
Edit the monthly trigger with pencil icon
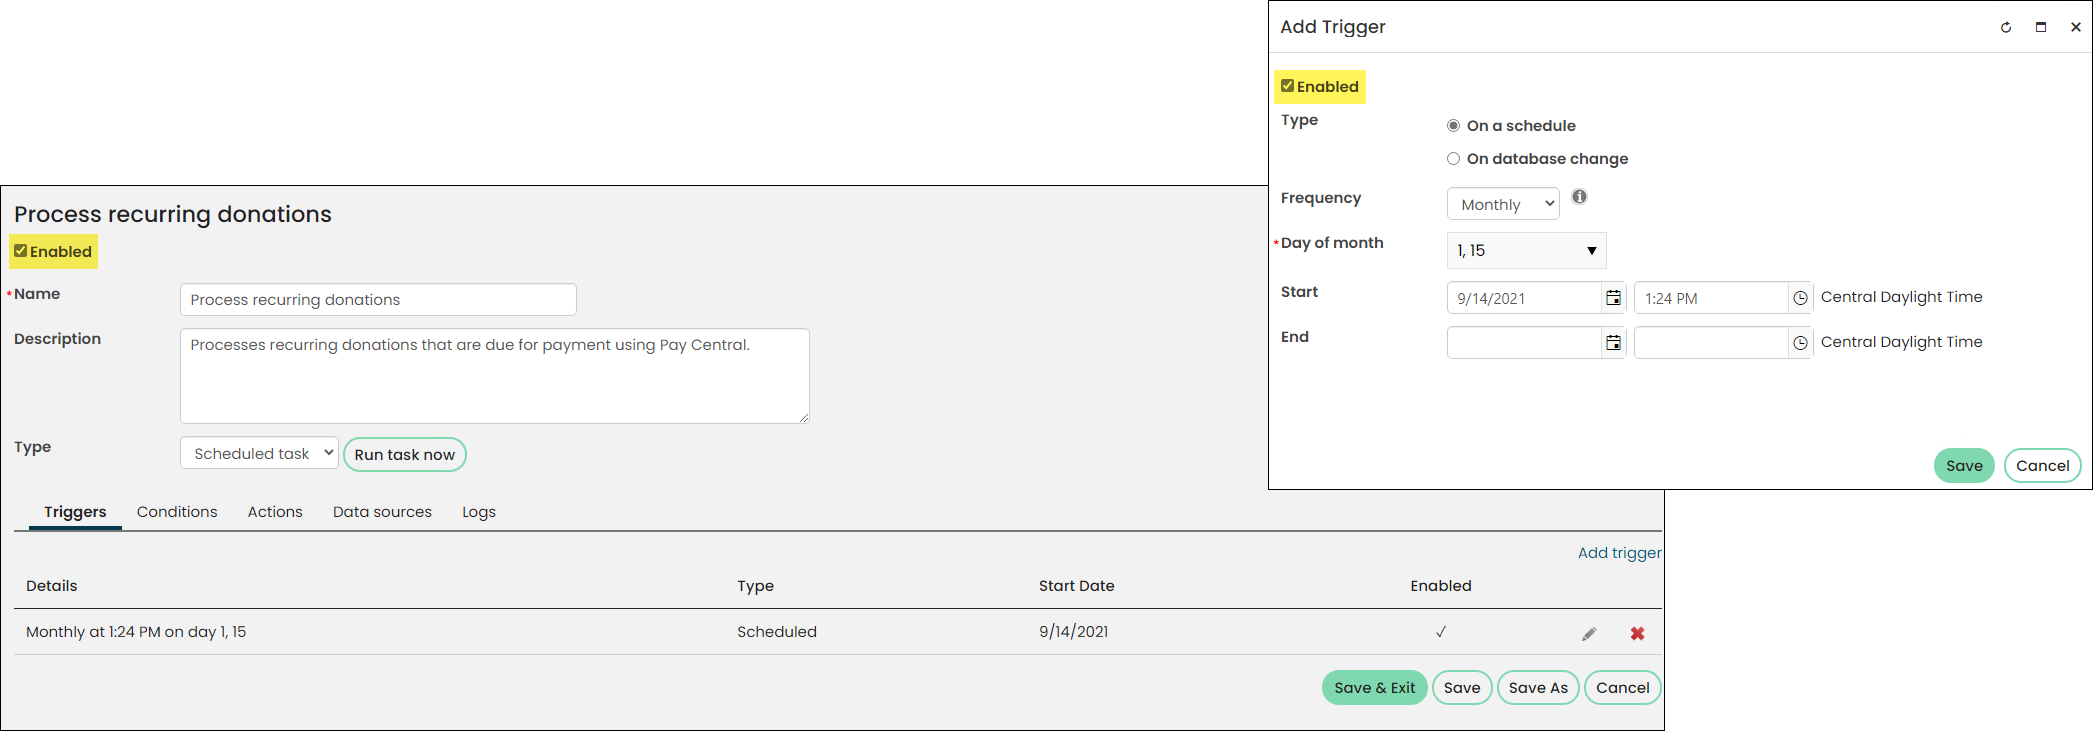(1589, 634)
